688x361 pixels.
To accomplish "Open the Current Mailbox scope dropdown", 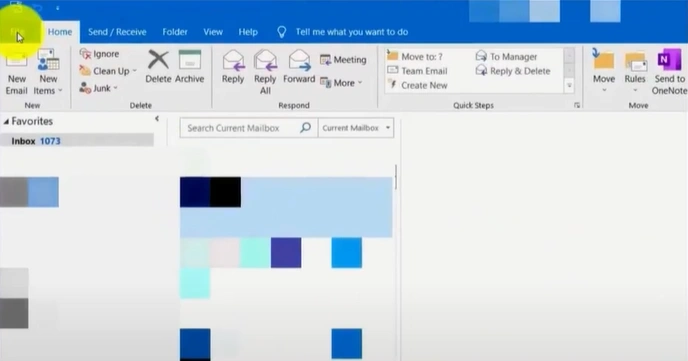I will click(356, 128).
